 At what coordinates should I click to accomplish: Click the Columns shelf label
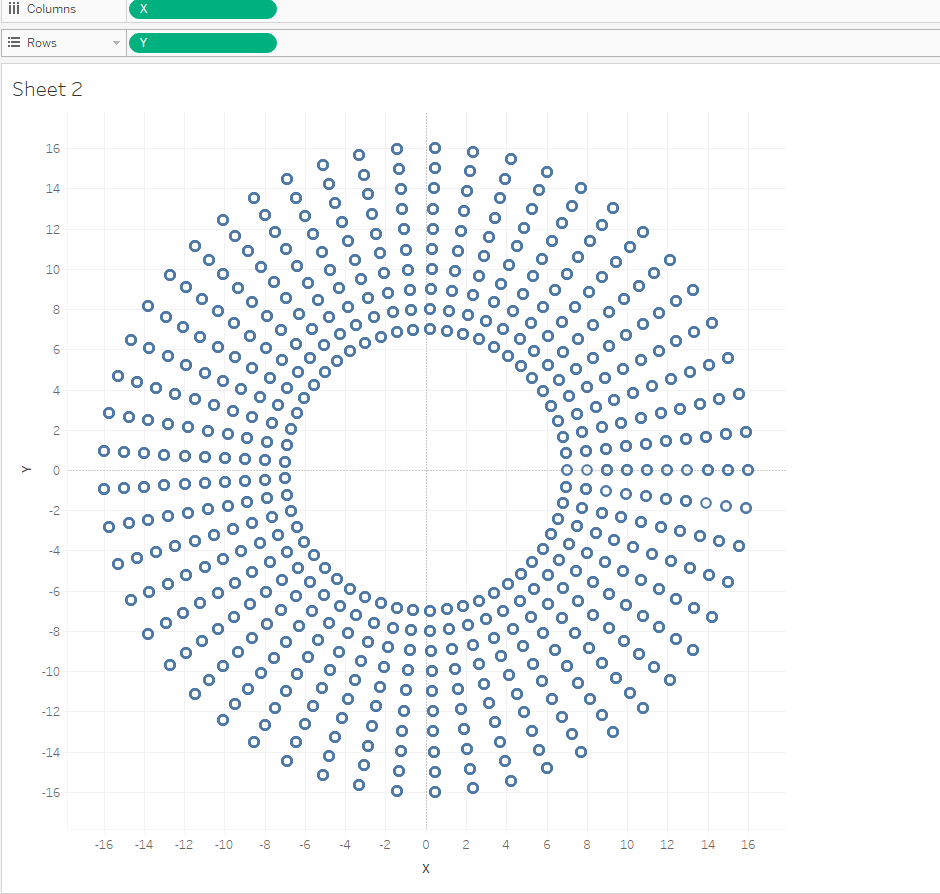coord(52,9)
